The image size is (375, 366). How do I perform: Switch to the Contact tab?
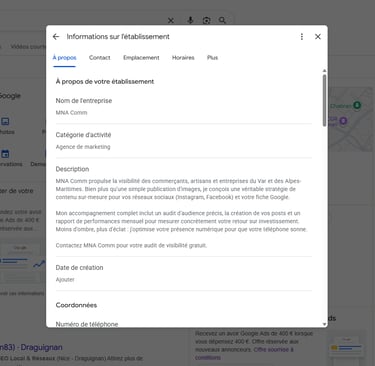[x=99, y=58]
